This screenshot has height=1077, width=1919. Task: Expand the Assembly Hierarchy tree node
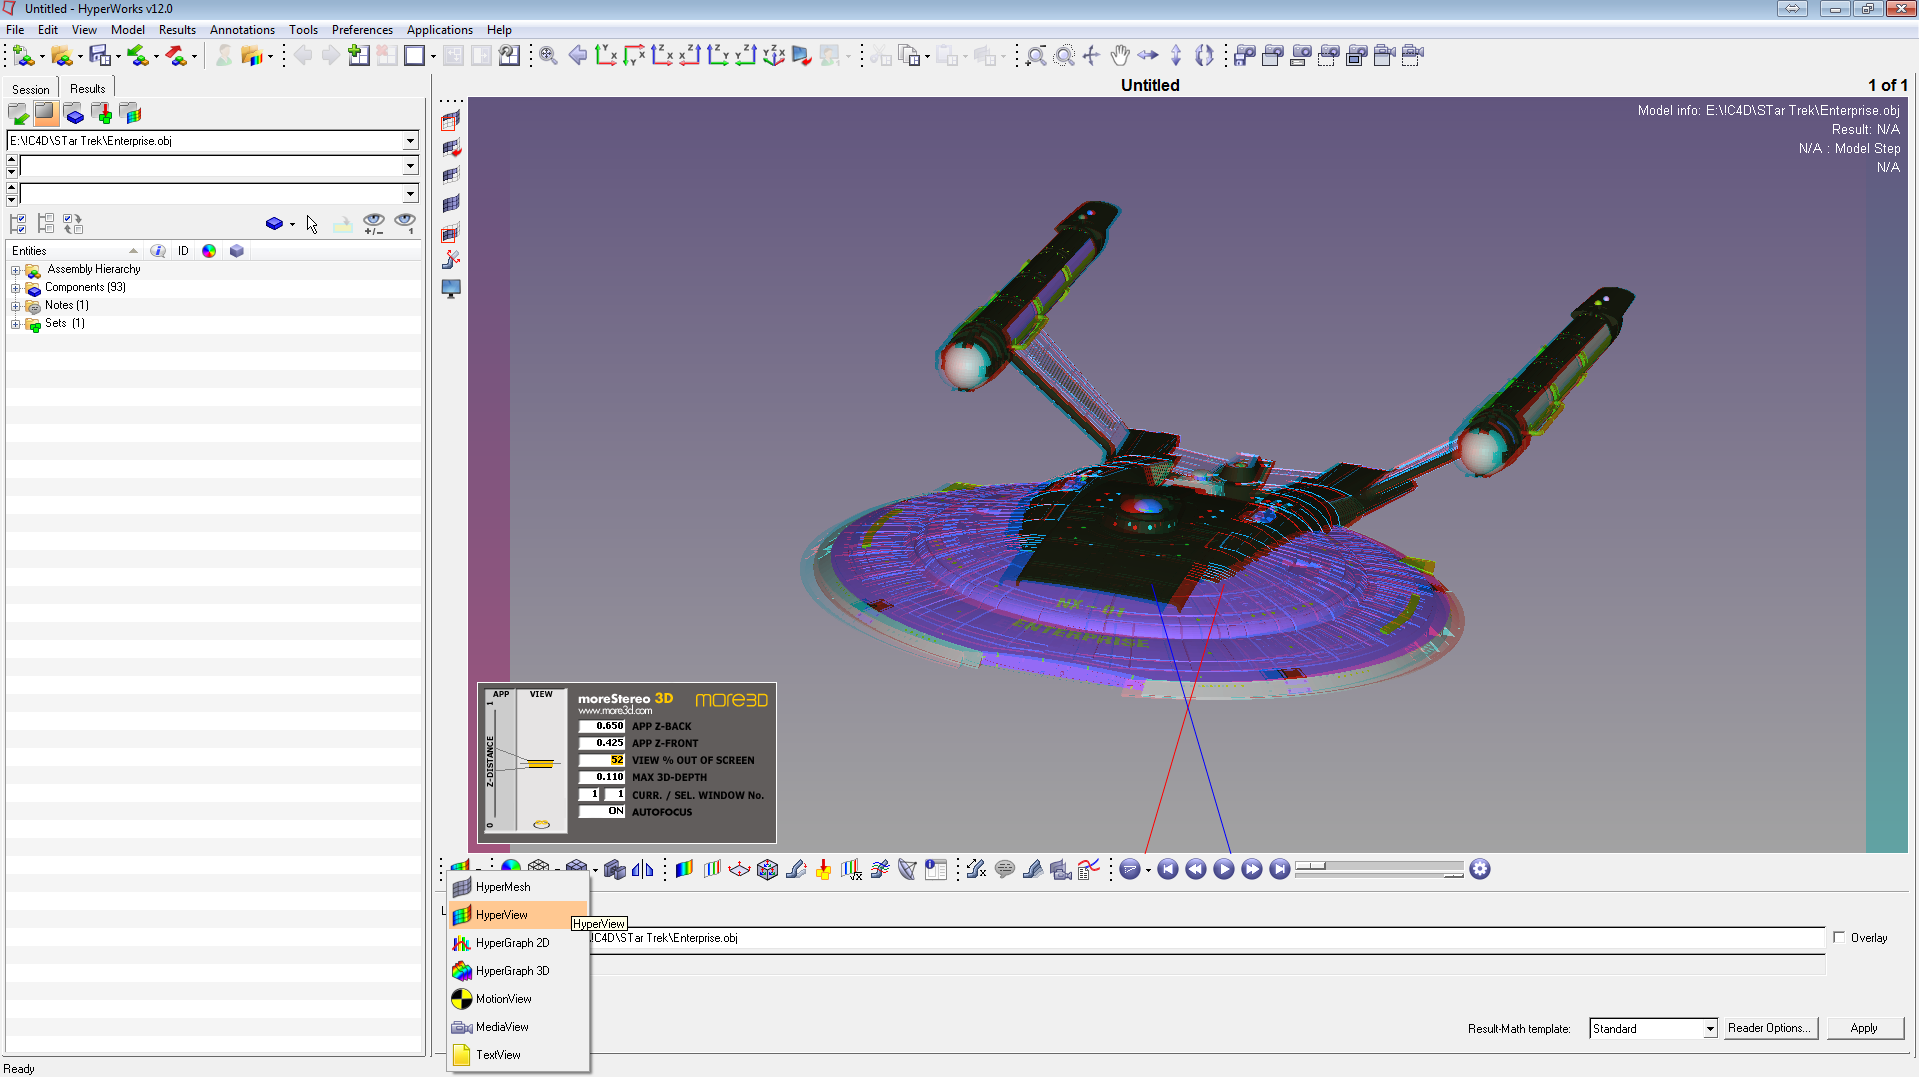[16, 270]
